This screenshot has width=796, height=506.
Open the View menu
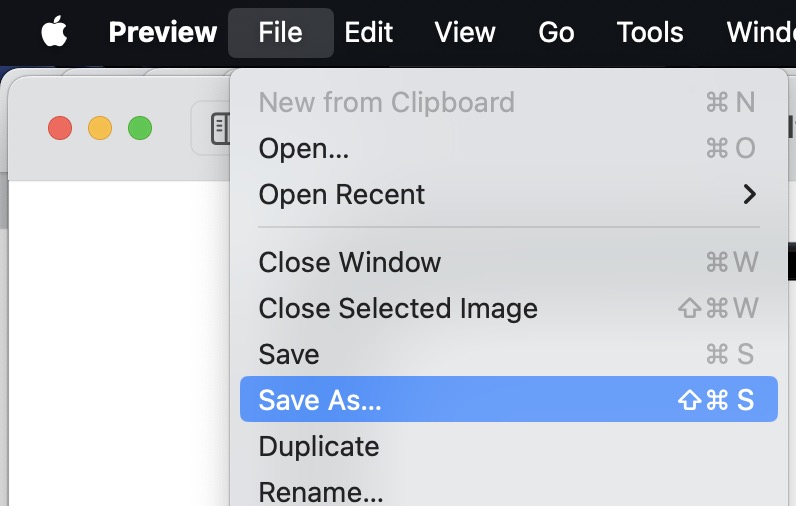465,32
